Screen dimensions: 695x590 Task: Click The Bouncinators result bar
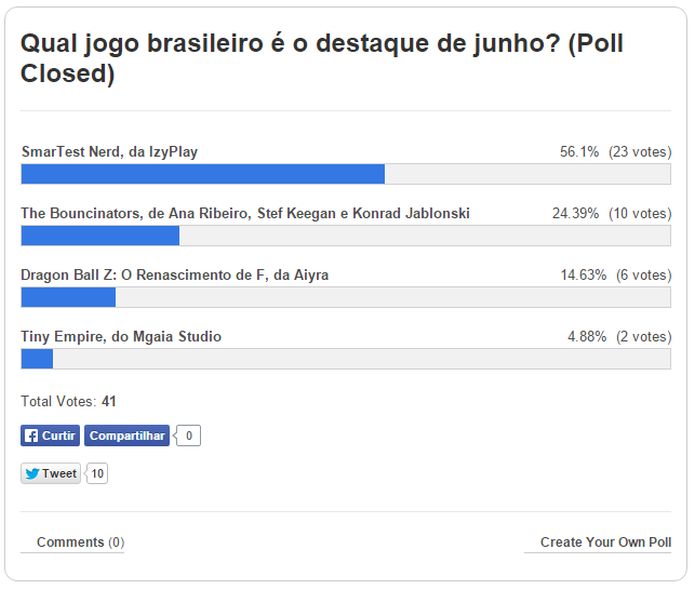click(x=346, y=236)
